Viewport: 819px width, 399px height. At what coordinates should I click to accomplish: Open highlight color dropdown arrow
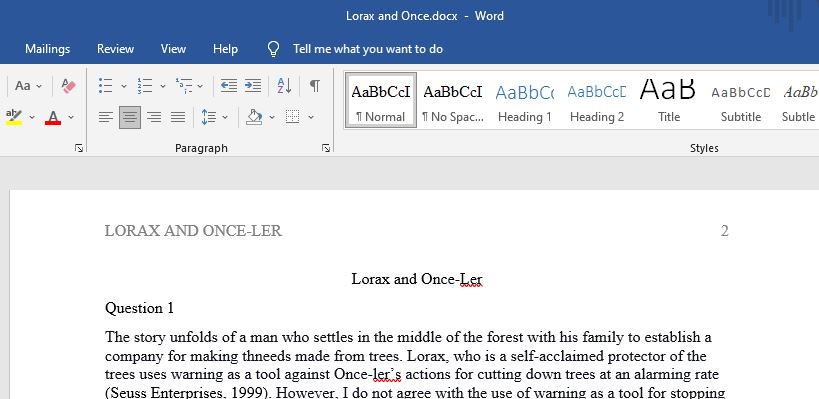32,118
